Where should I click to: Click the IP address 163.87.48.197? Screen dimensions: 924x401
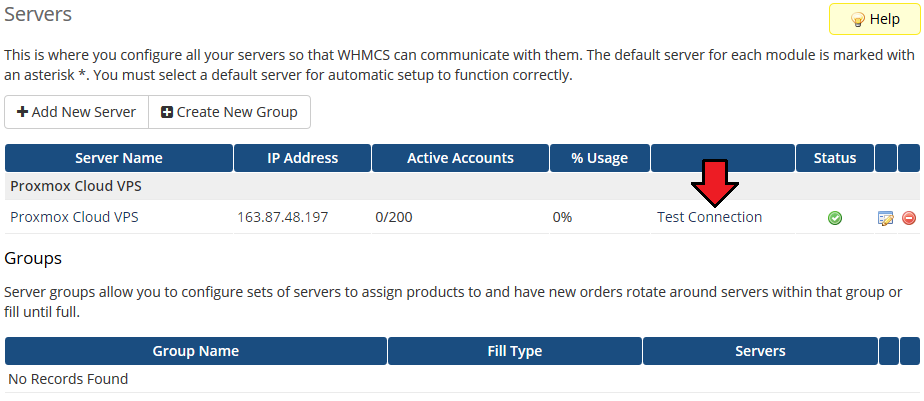(282, 217)
